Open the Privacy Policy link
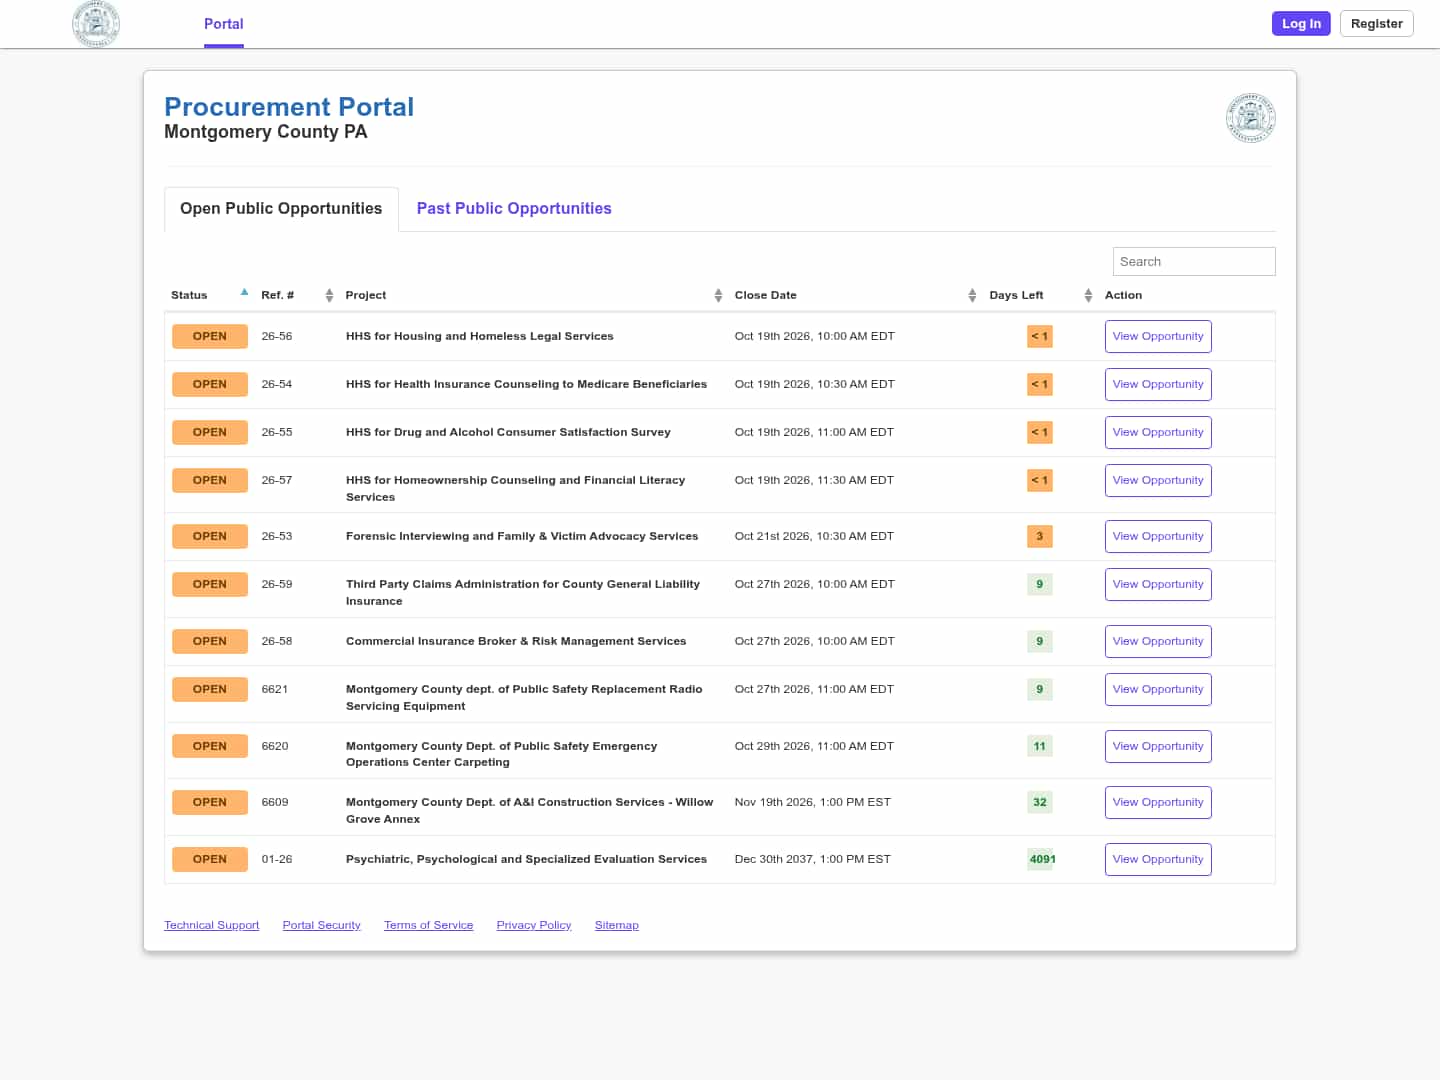The height and width of the screenshot is (1080, 1440). tap(534, 926)
